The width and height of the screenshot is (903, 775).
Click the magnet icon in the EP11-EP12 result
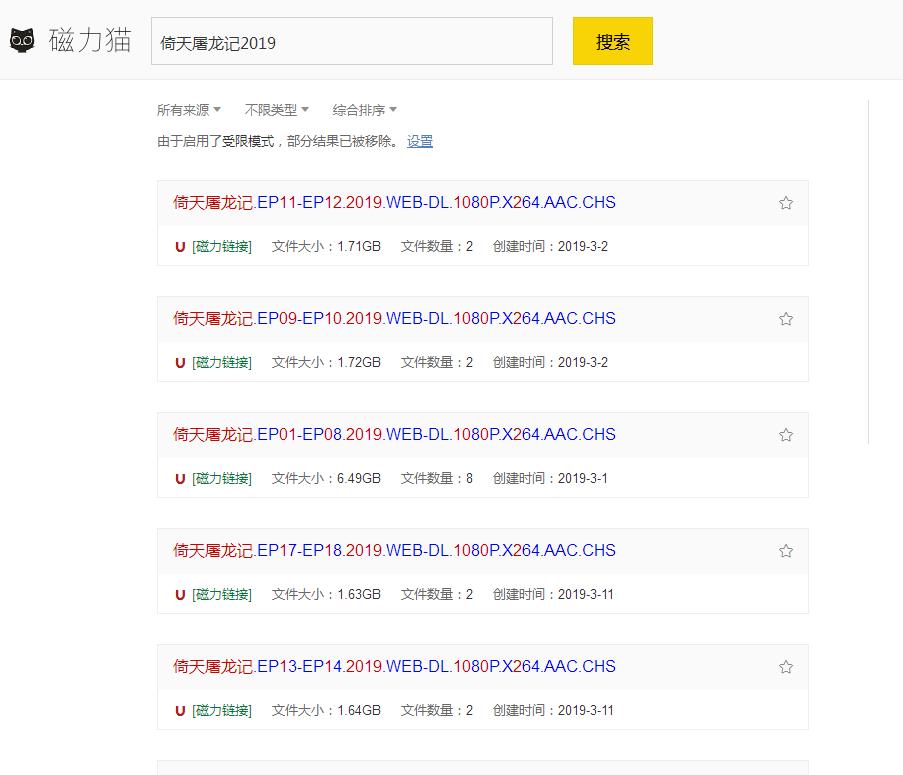point(180,246)
